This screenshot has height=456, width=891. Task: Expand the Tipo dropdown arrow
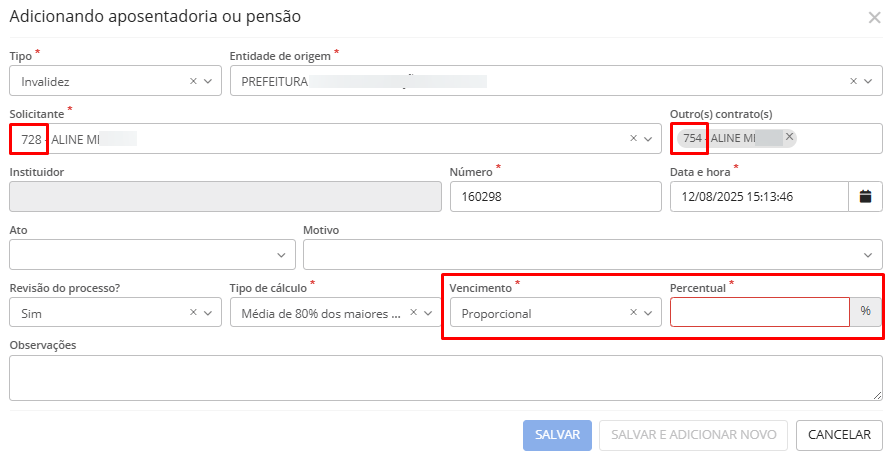click(208, 82)
